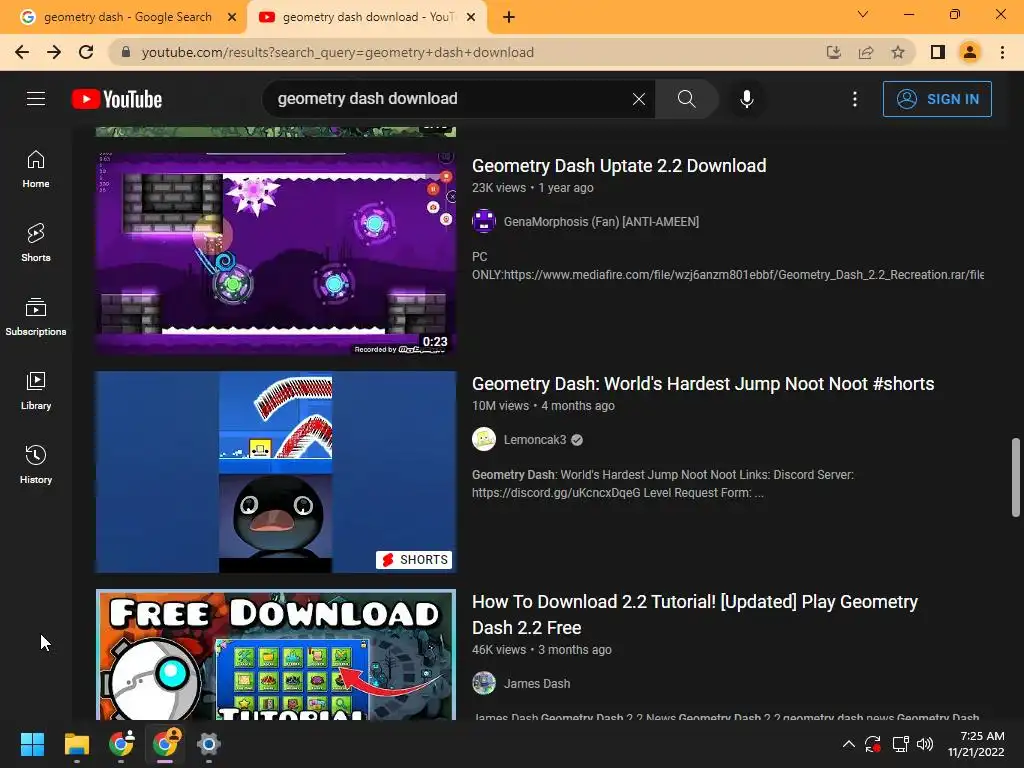Open the YouTube hamburger guide menu
The height and width of the screenshot is (768, 1024).
pyautogui.click(x=36, y=99)
